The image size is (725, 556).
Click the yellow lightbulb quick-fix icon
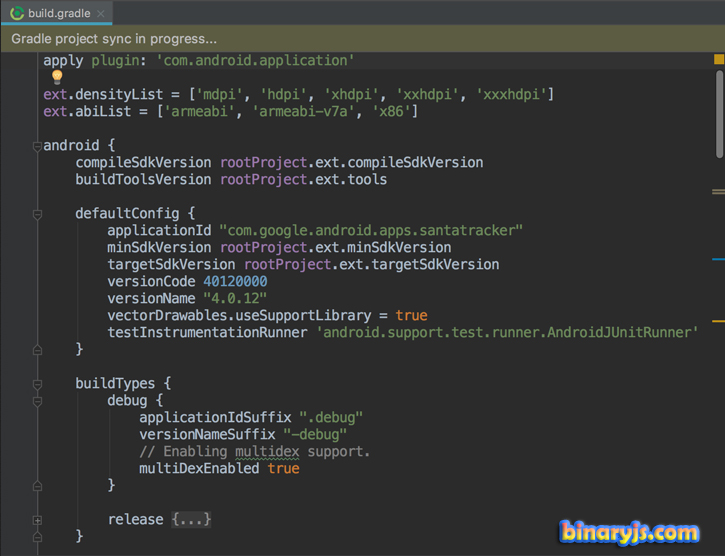tap(57, 76)
